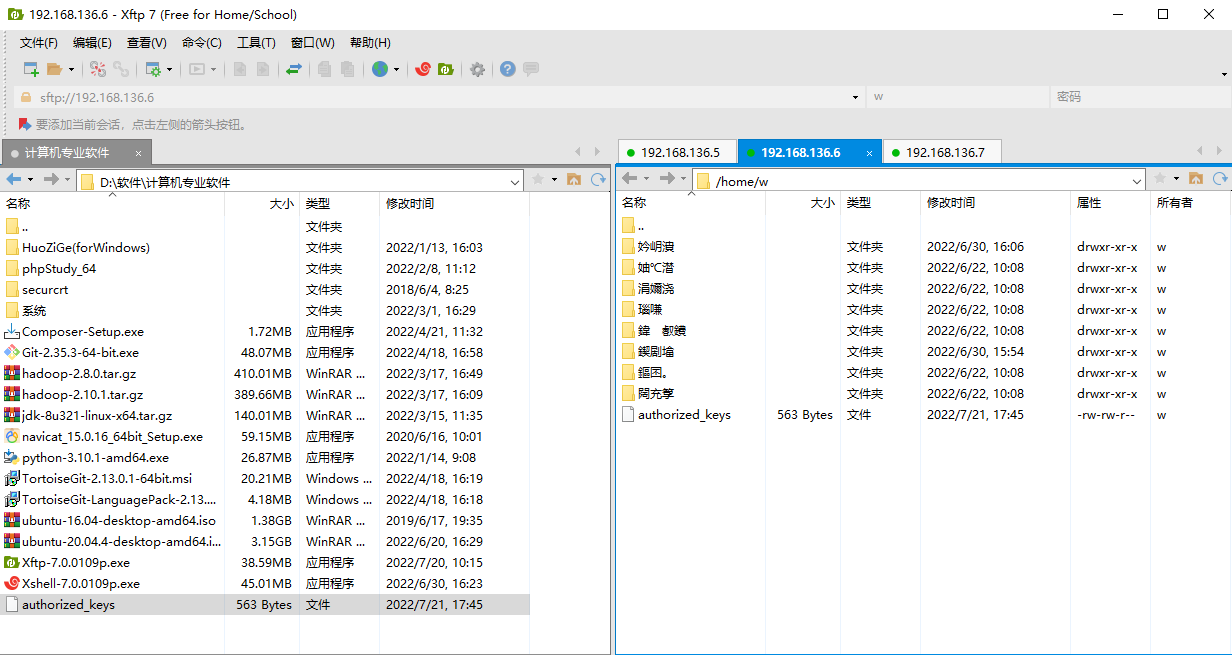1232x655 pixels.
Task: Open the 文件(F) menu
Action: [x=39, y=43]
